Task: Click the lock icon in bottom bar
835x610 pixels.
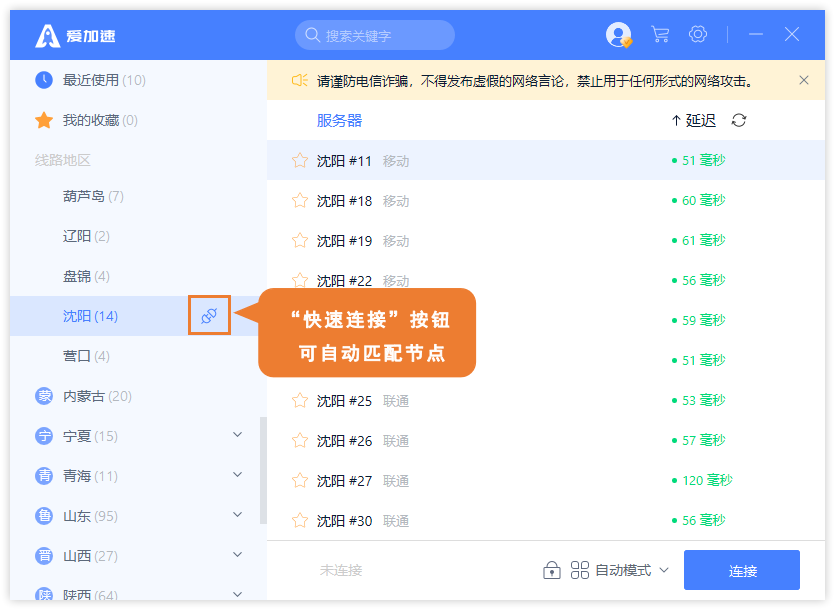Action: click(552, 570)
